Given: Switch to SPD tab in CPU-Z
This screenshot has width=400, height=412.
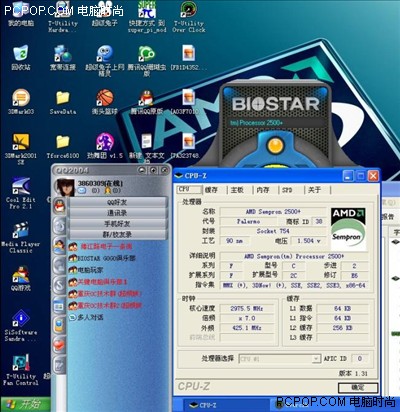Looking at the screenshot, I should tap(287, 190).
